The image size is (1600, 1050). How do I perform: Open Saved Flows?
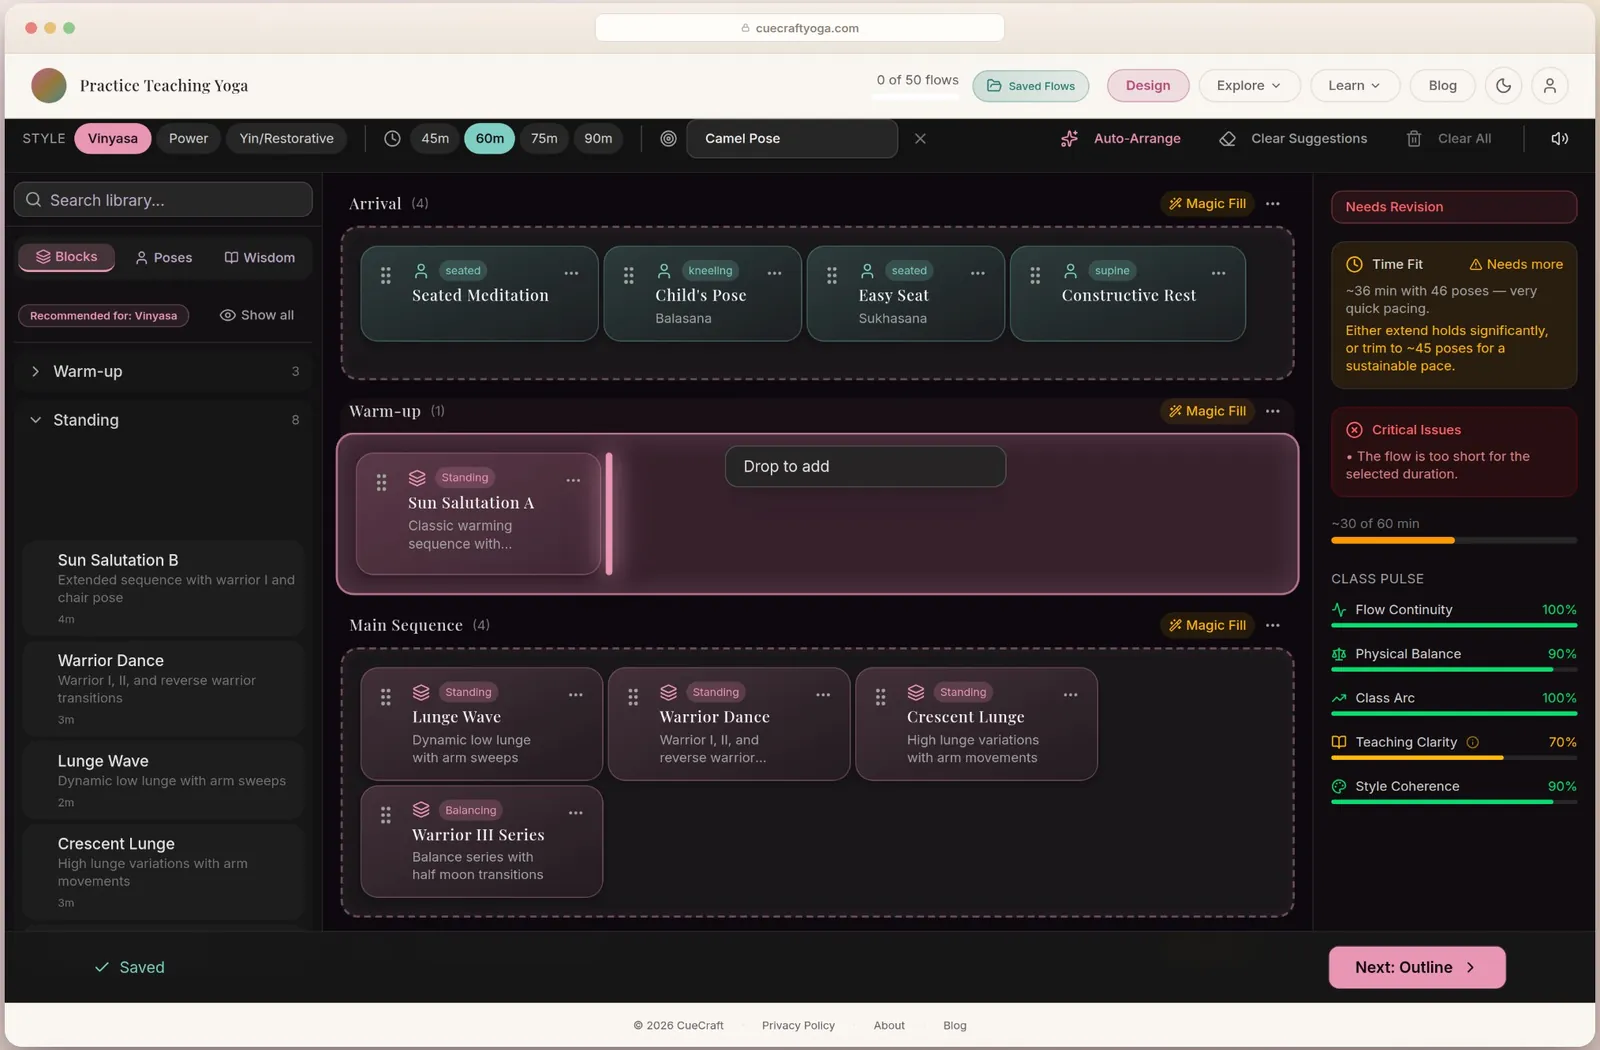coord(1031,86)
